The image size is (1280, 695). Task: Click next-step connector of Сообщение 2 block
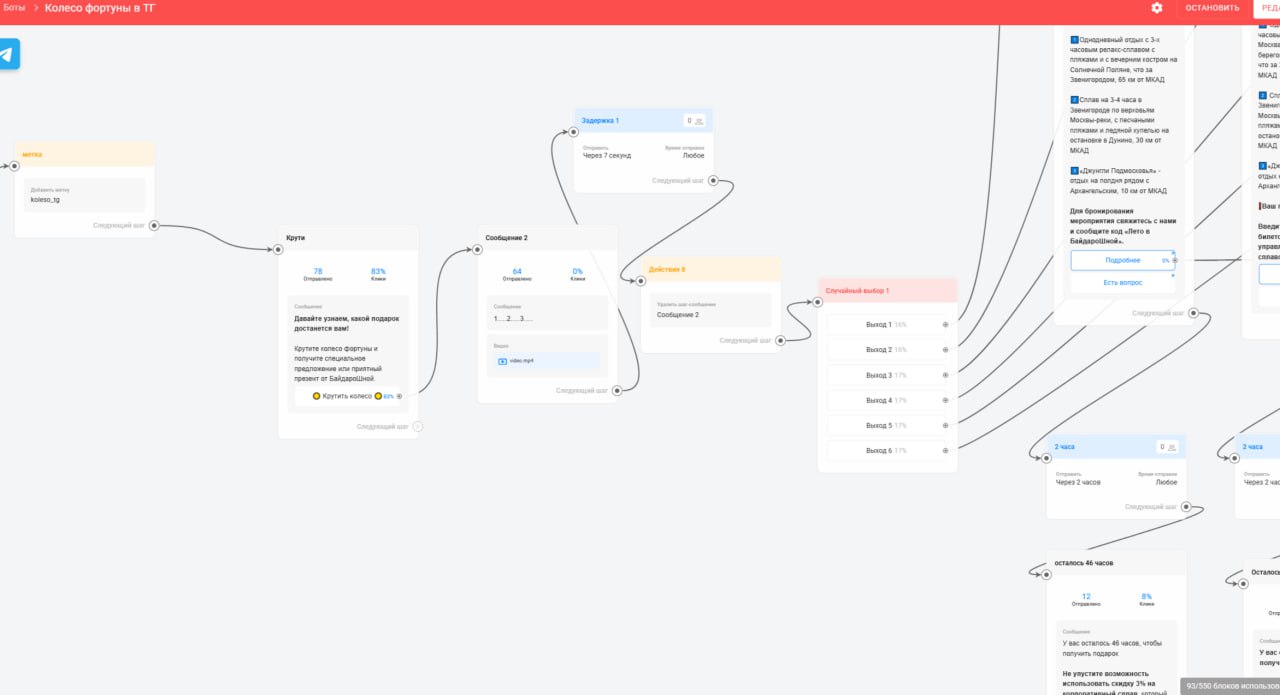[617, 391]
